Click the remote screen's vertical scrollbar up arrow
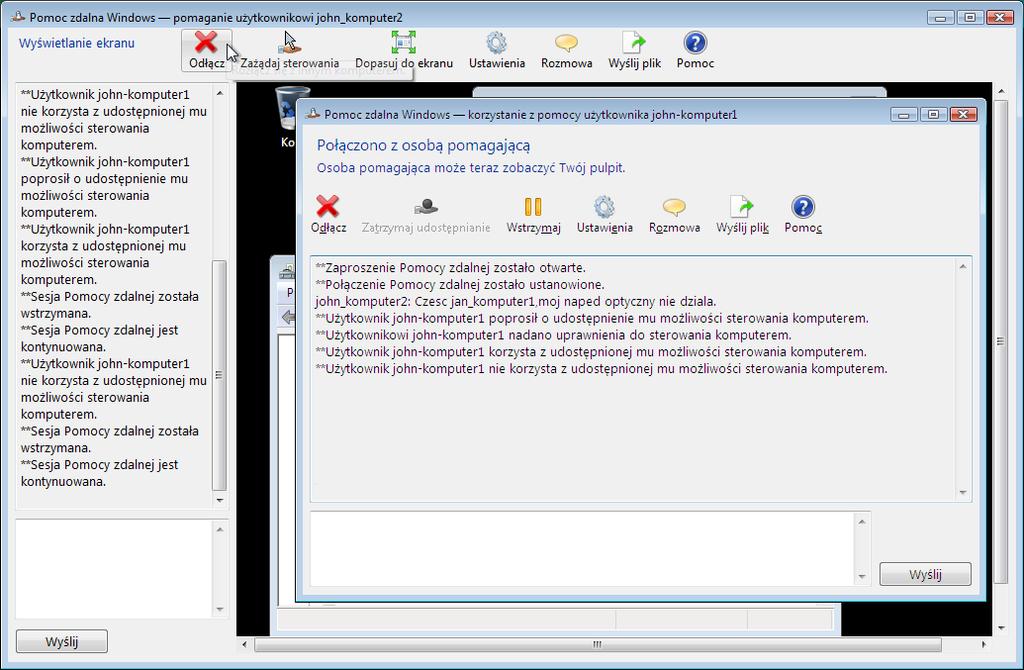Screen dimensions: 1024x670 pos(1001,92)
